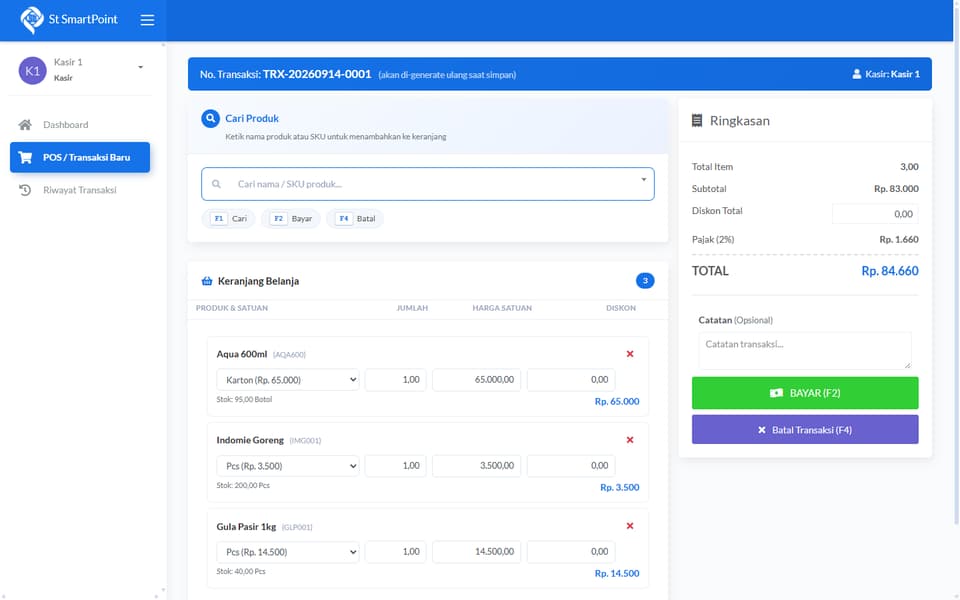Edit the Diskon Total field
This screenshot has height=600, width=960.
[875, 214]
